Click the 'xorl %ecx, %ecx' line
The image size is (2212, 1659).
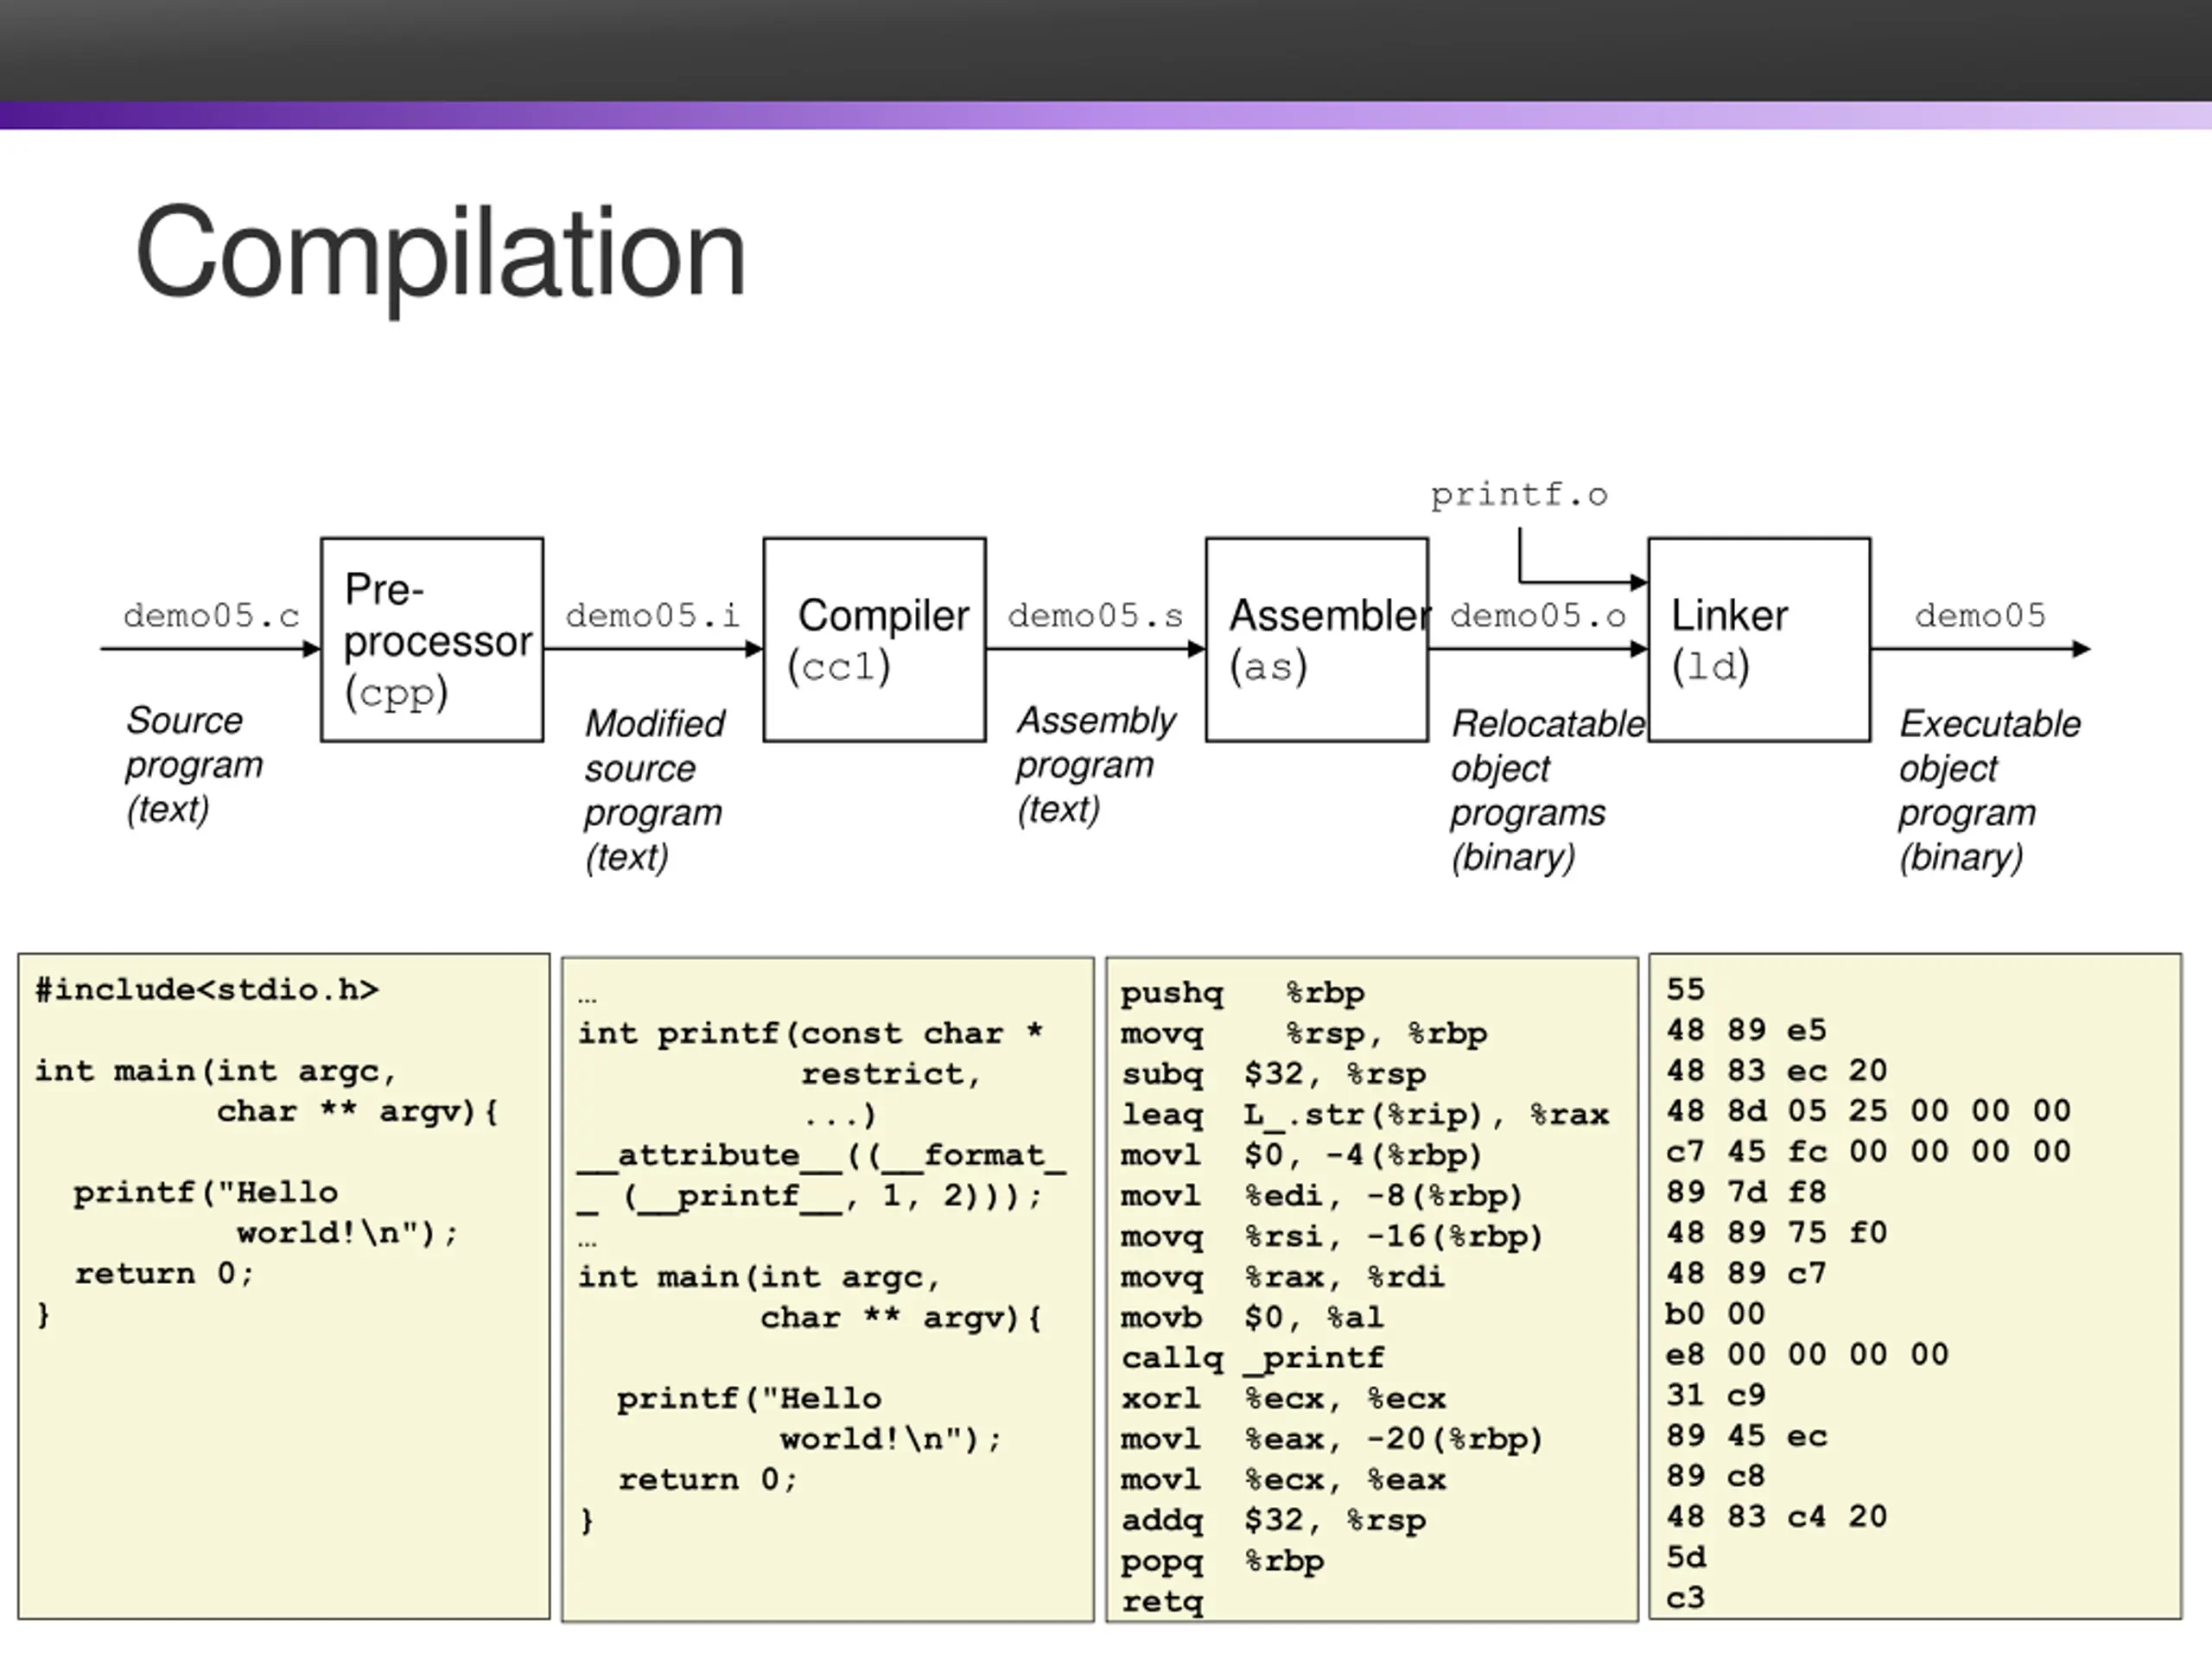[x=1283, y=1398]
